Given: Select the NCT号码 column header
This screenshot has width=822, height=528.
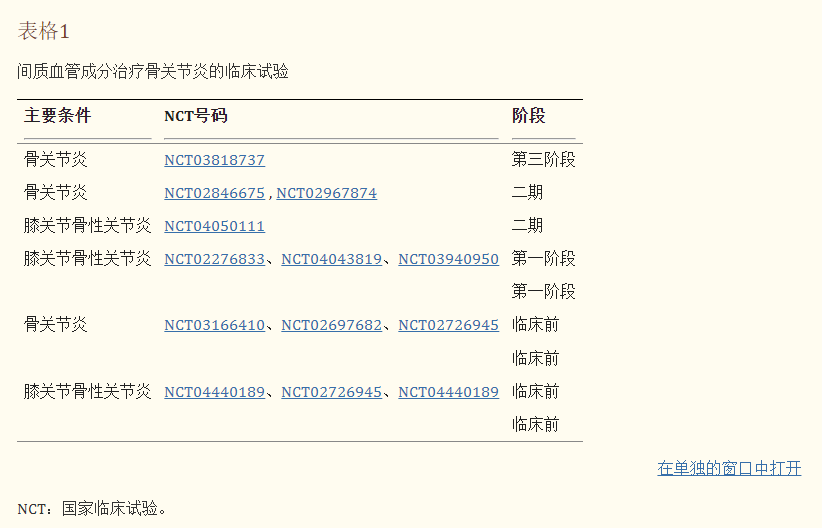Looking at the screenshot, I should click(x=196, y=116).
